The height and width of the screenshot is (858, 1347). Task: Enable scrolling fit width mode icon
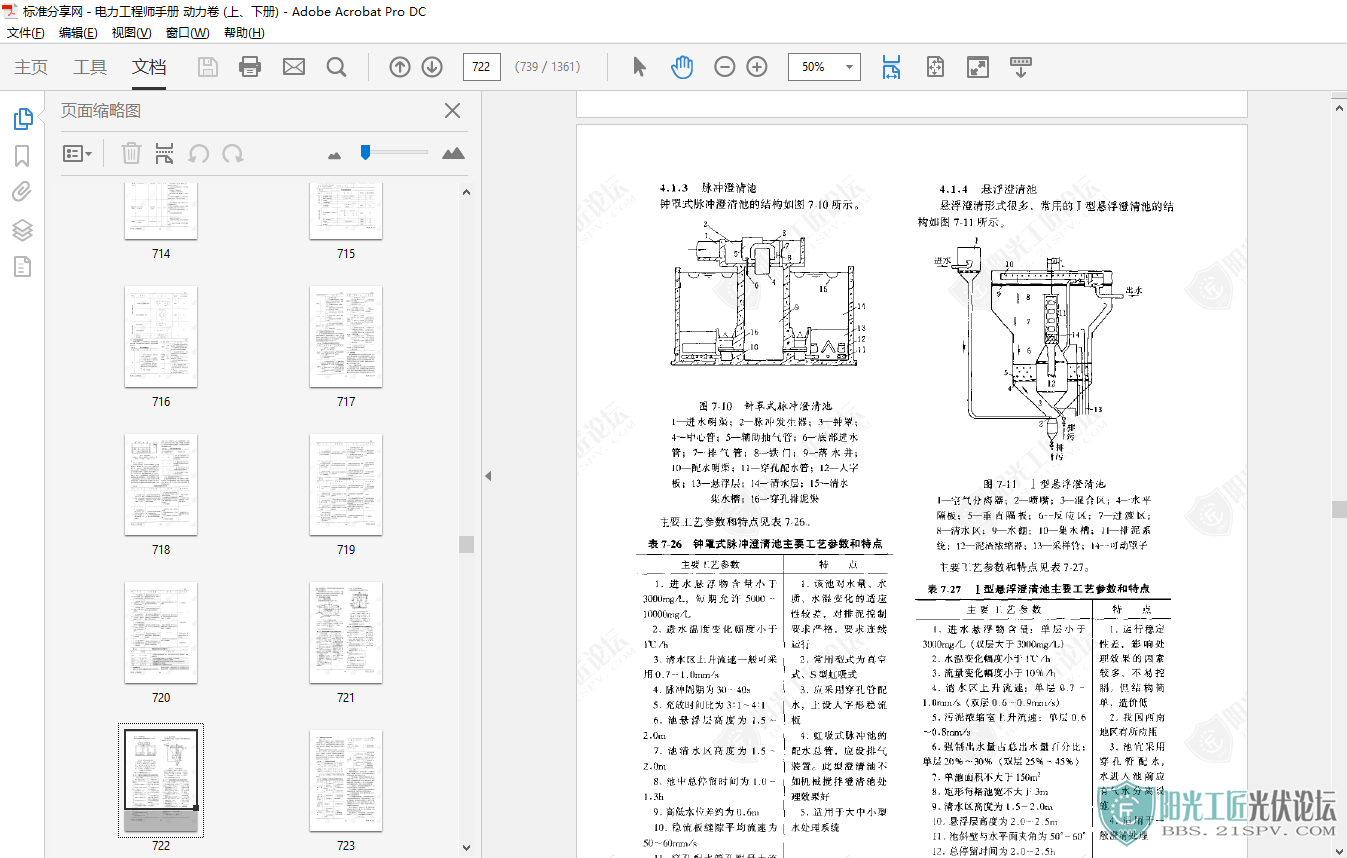(891, 67)
